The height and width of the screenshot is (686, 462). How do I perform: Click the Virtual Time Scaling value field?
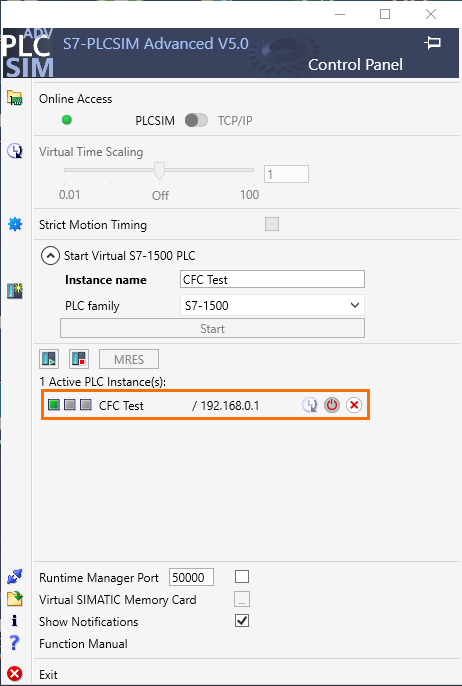click(x=286, y=174)
